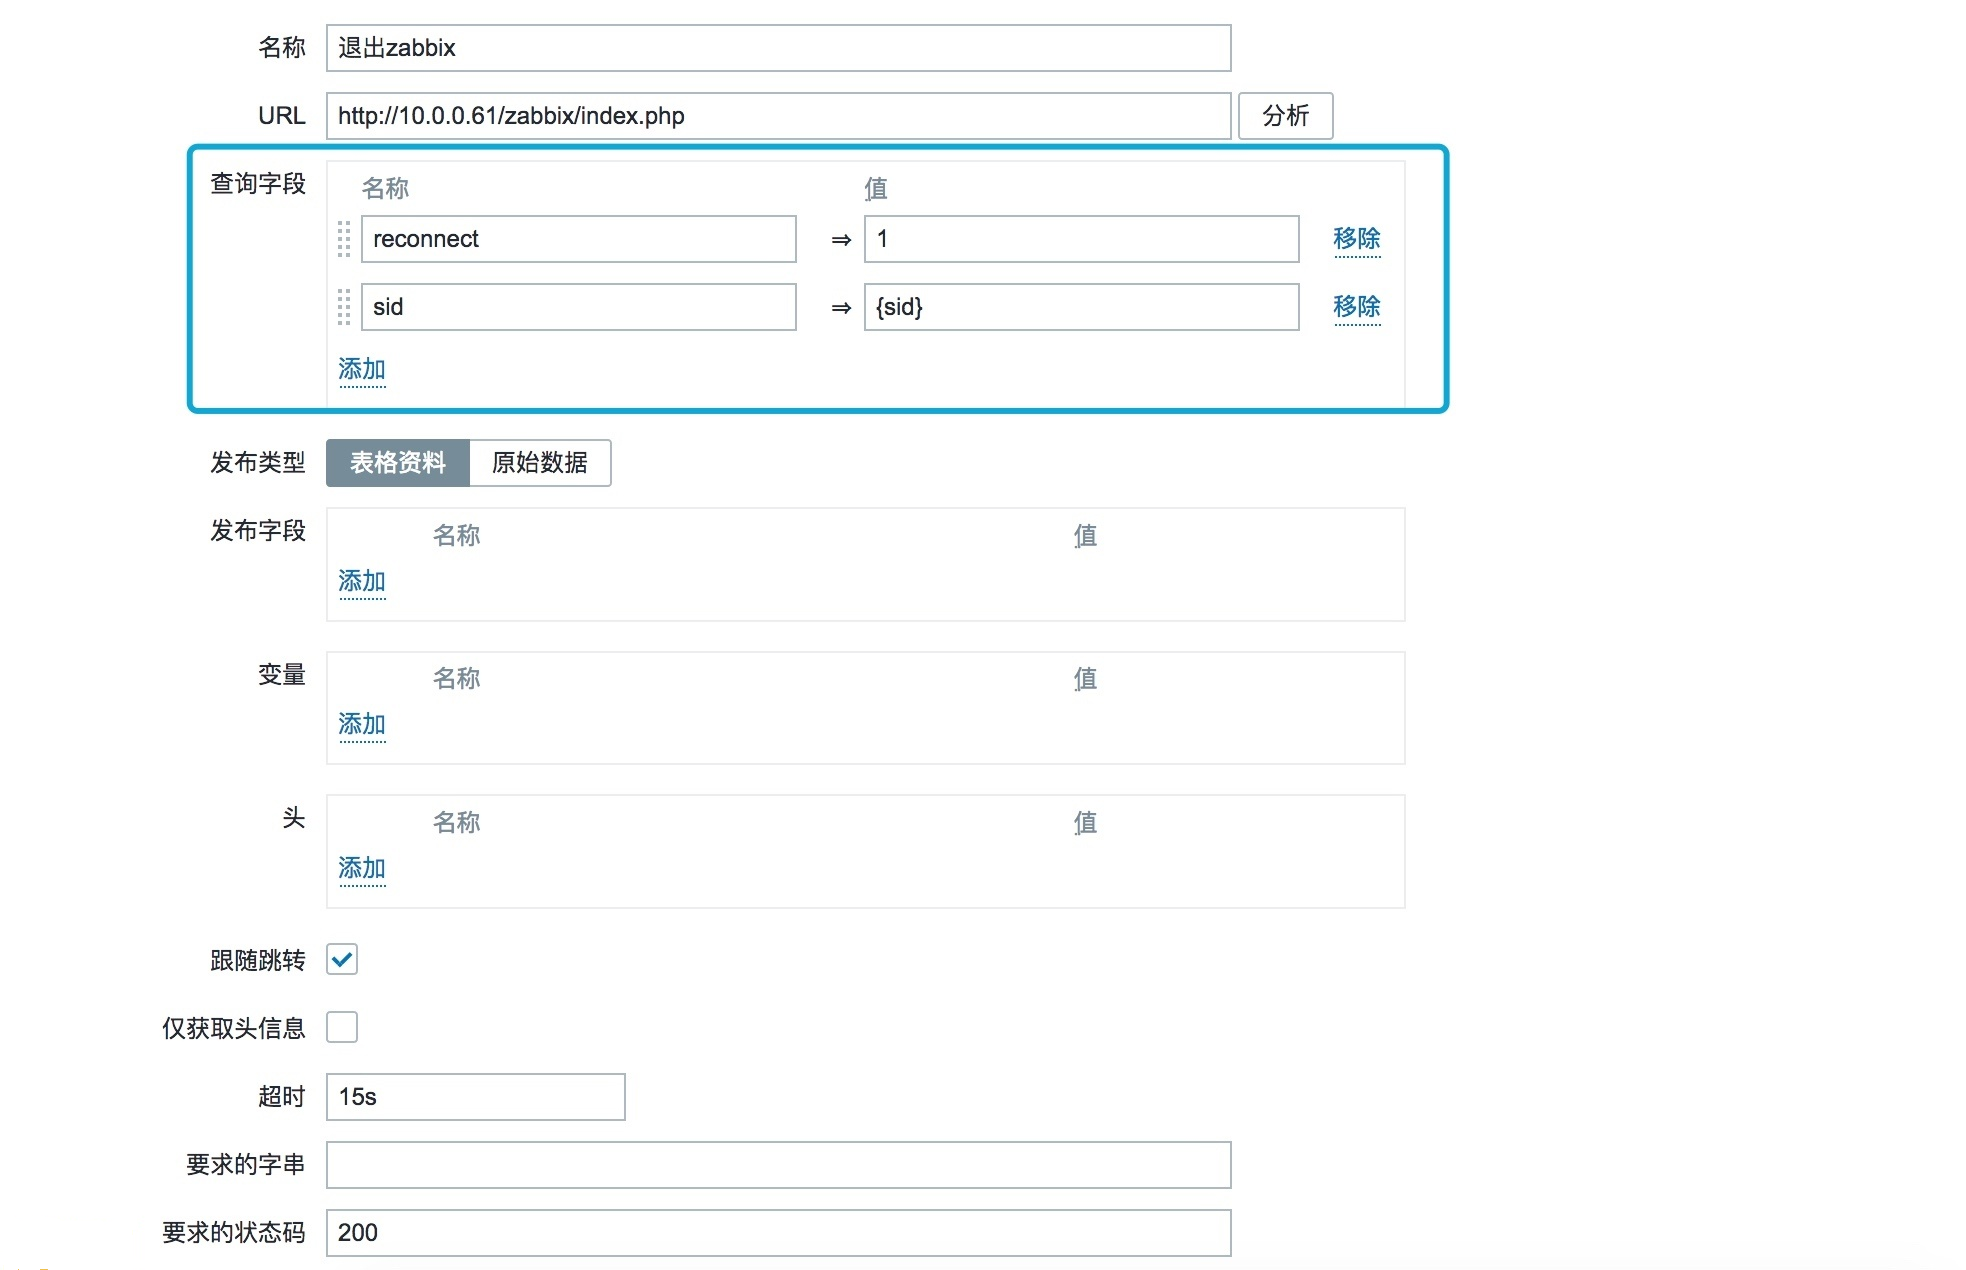Add a new 变量 row
1966x1270 pixels.
pyautogui.click(x=362, y=725)
